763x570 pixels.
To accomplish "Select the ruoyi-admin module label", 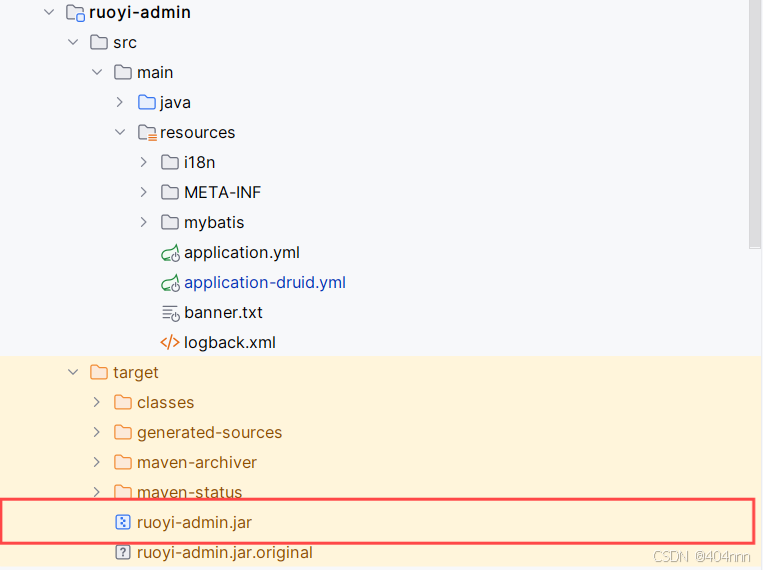I will 140,13.
